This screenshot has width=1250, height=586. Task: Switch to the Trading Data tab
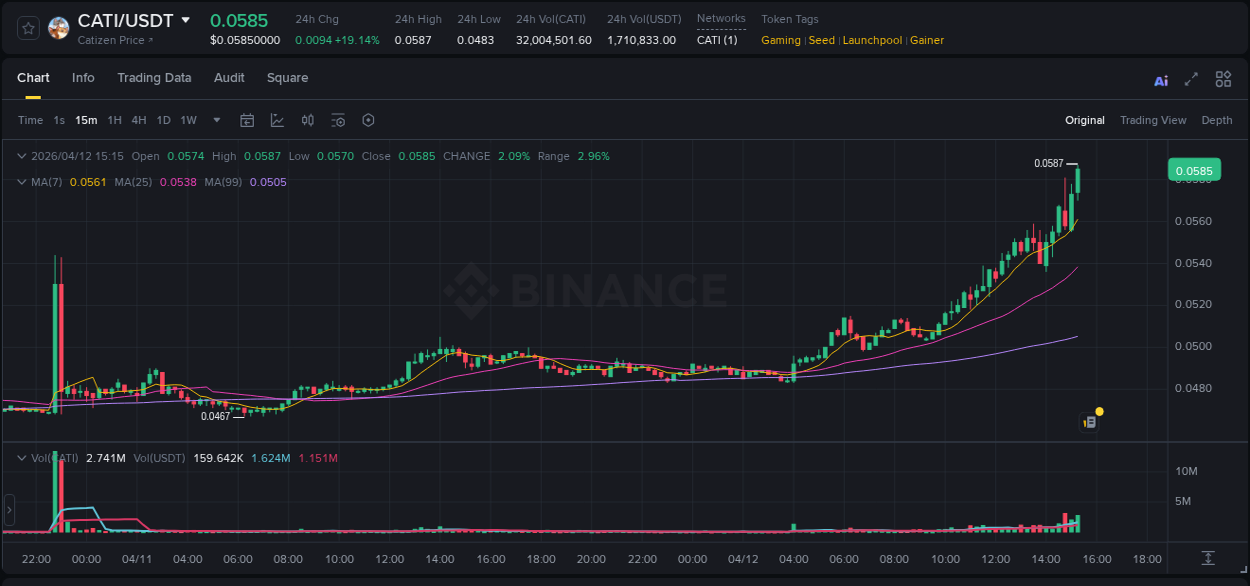154,78
